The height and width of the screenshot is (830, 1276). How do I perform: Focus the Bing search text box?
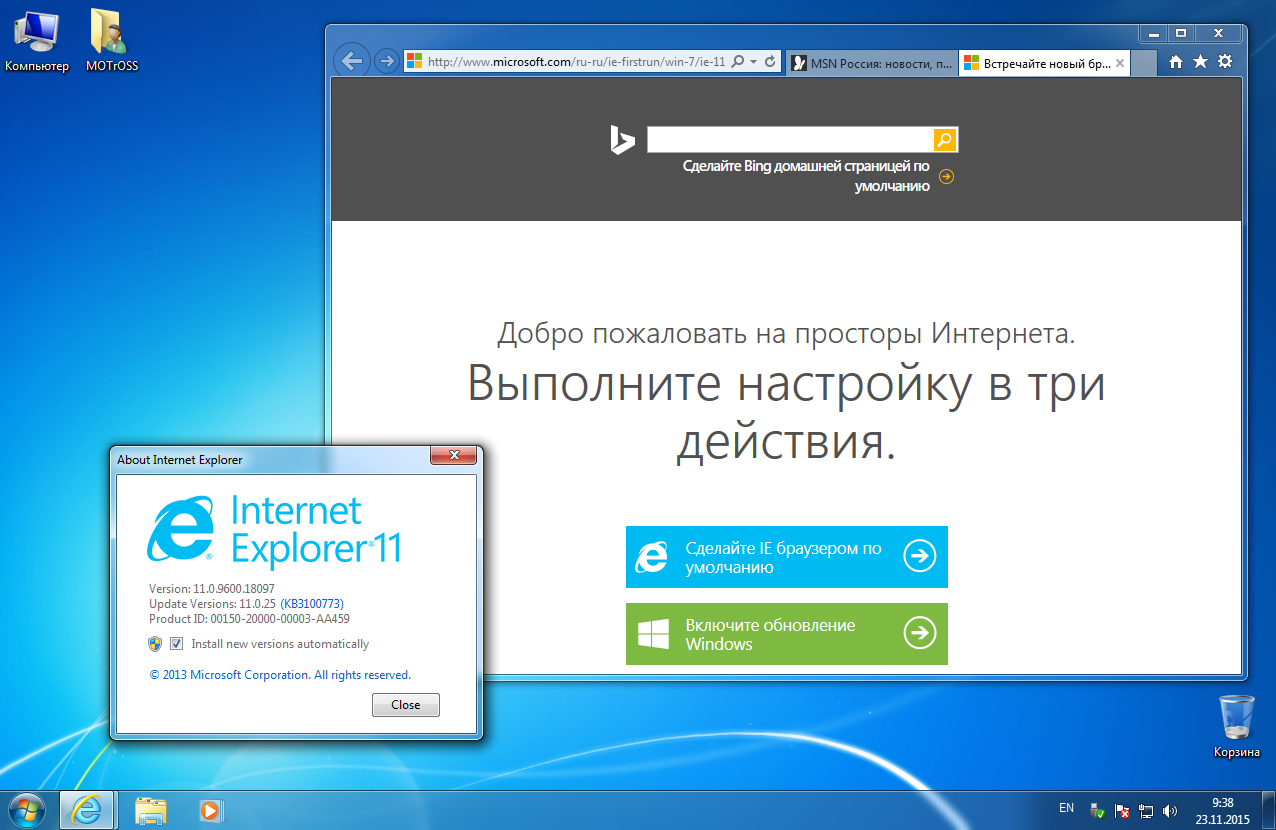coord(790,139)
